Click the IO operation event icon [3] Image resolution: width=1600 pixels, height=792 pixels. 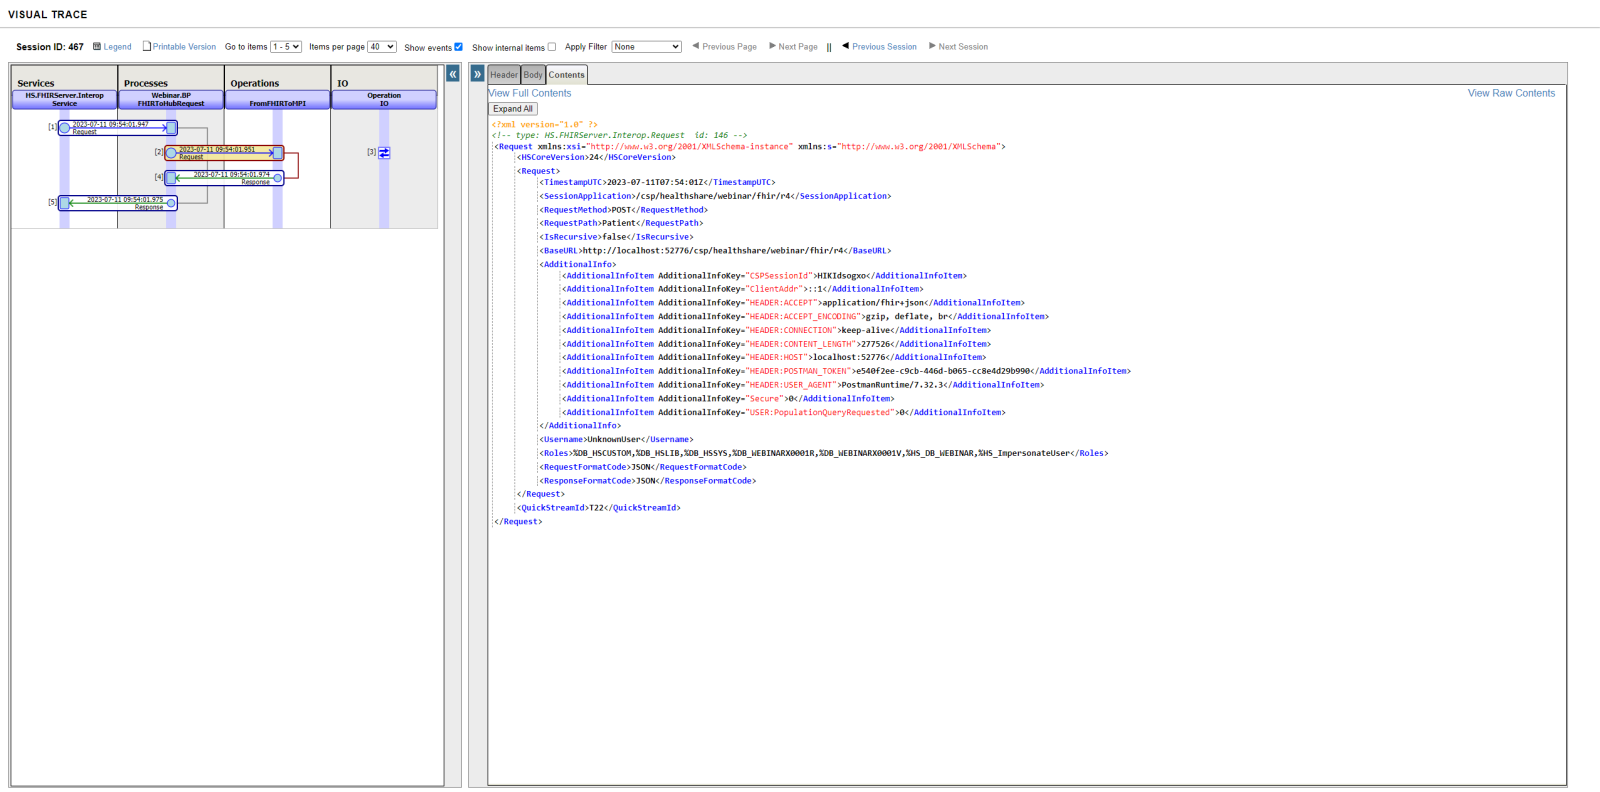pyautogui.click(x=384, y=153)
